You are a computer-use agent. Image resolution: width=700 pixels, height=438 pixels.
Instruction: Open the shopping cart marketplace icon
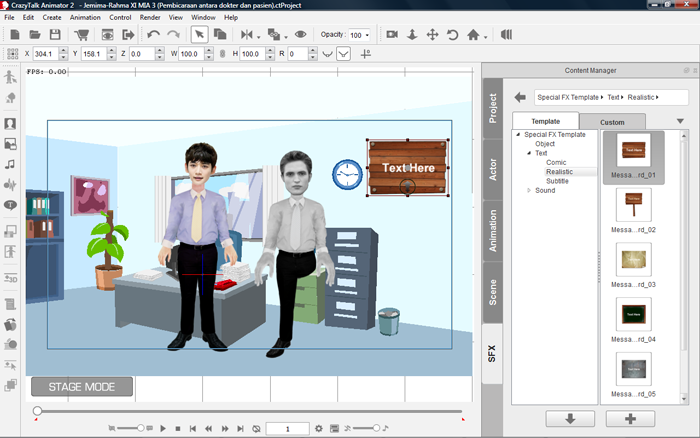click(81, 35)
